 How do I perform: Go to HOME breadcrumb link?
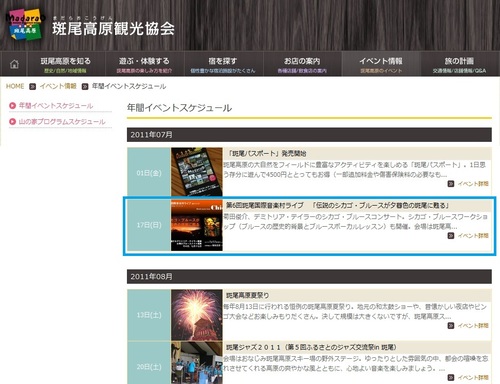[x=15, y=86]
